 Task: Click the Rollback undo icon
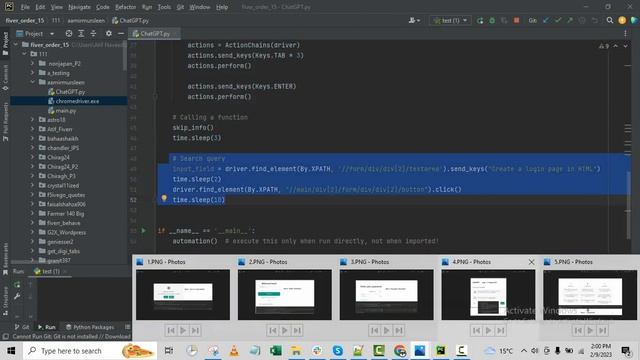tap(594, 20)
